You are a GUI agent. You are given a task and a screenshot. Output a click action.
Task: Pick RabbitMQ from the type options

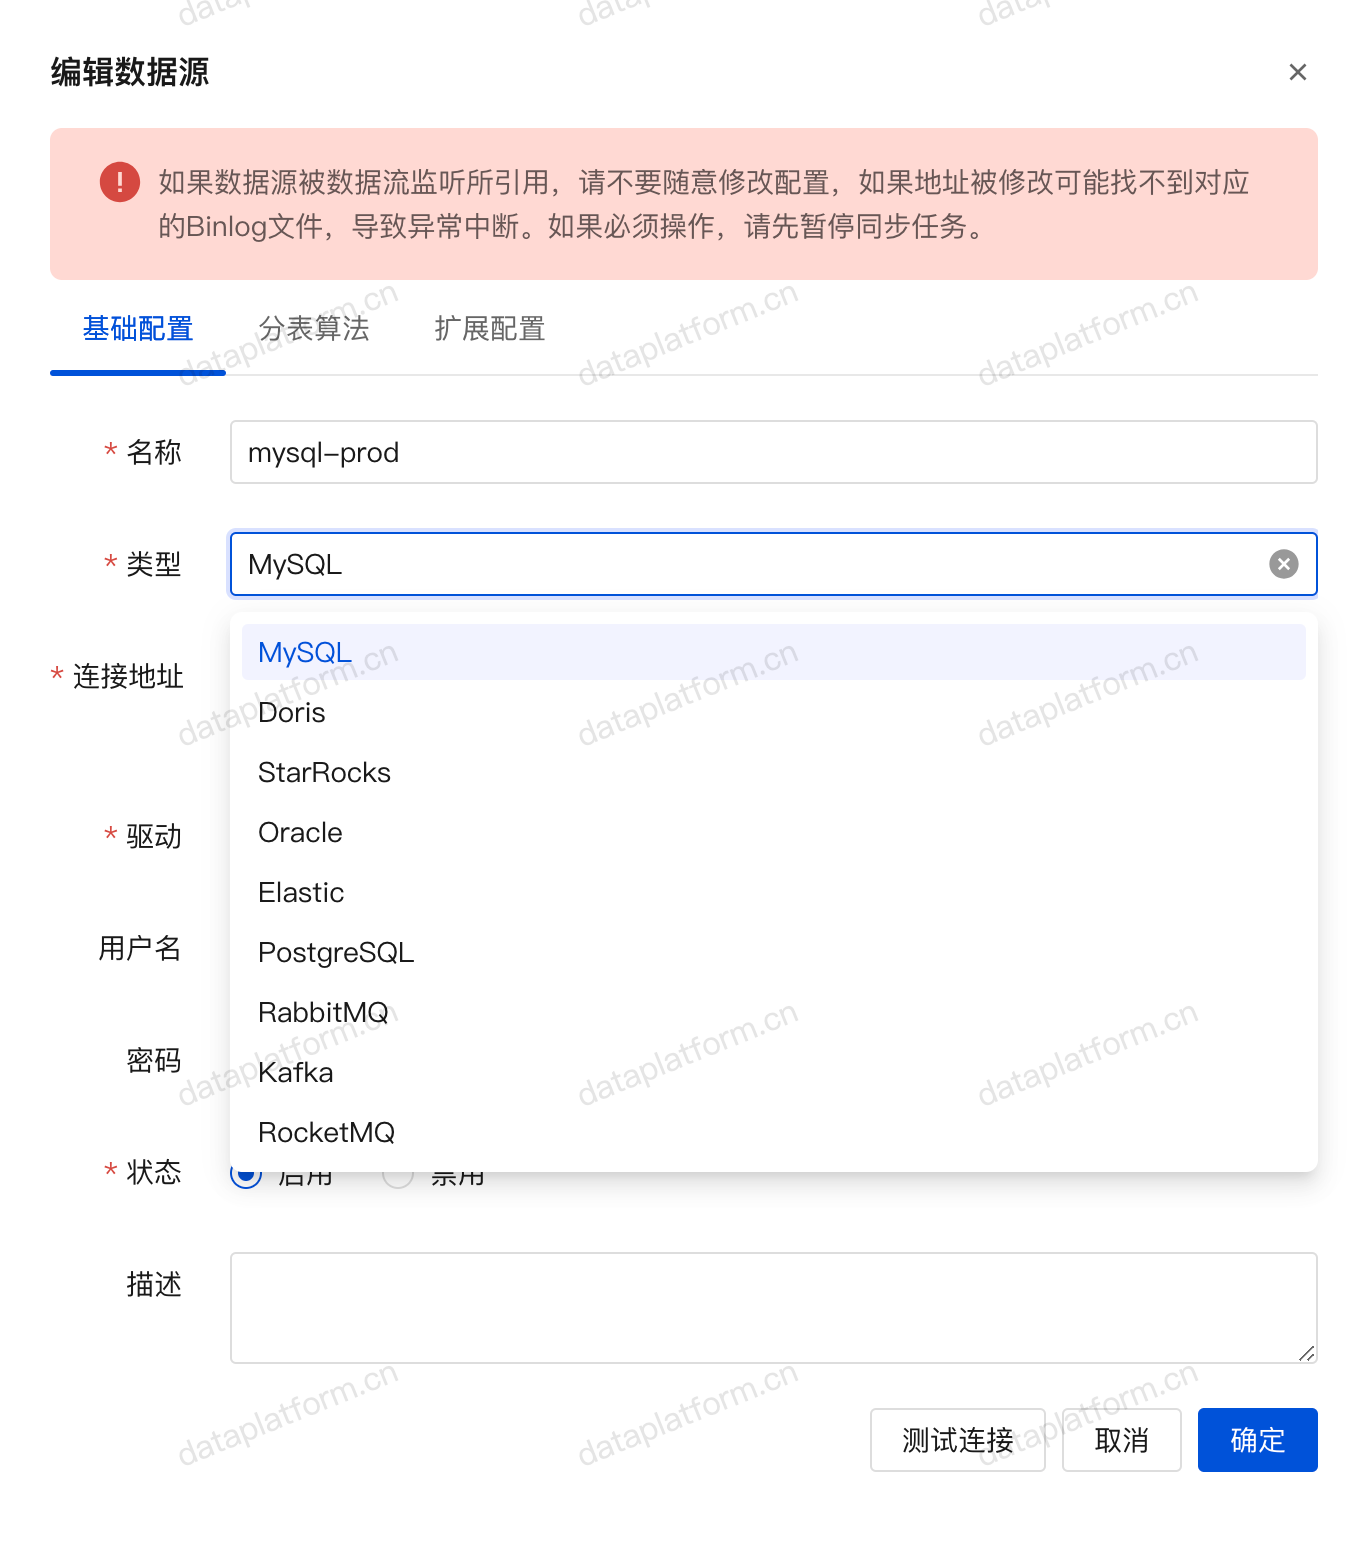pyautogui.click(x=323, y=1012)
